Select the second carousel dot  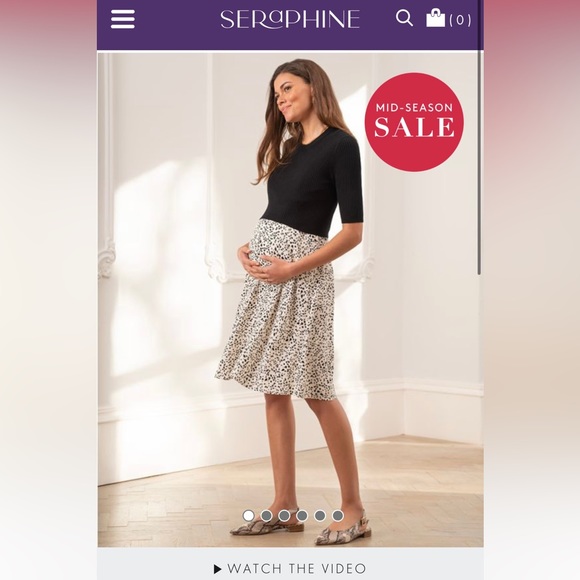(266, 515)
